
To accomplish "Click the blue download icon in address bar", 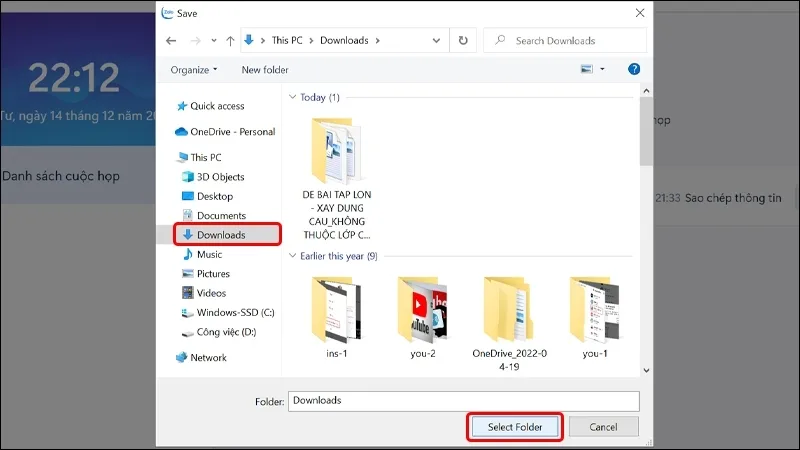I will (x=249, y=40).
